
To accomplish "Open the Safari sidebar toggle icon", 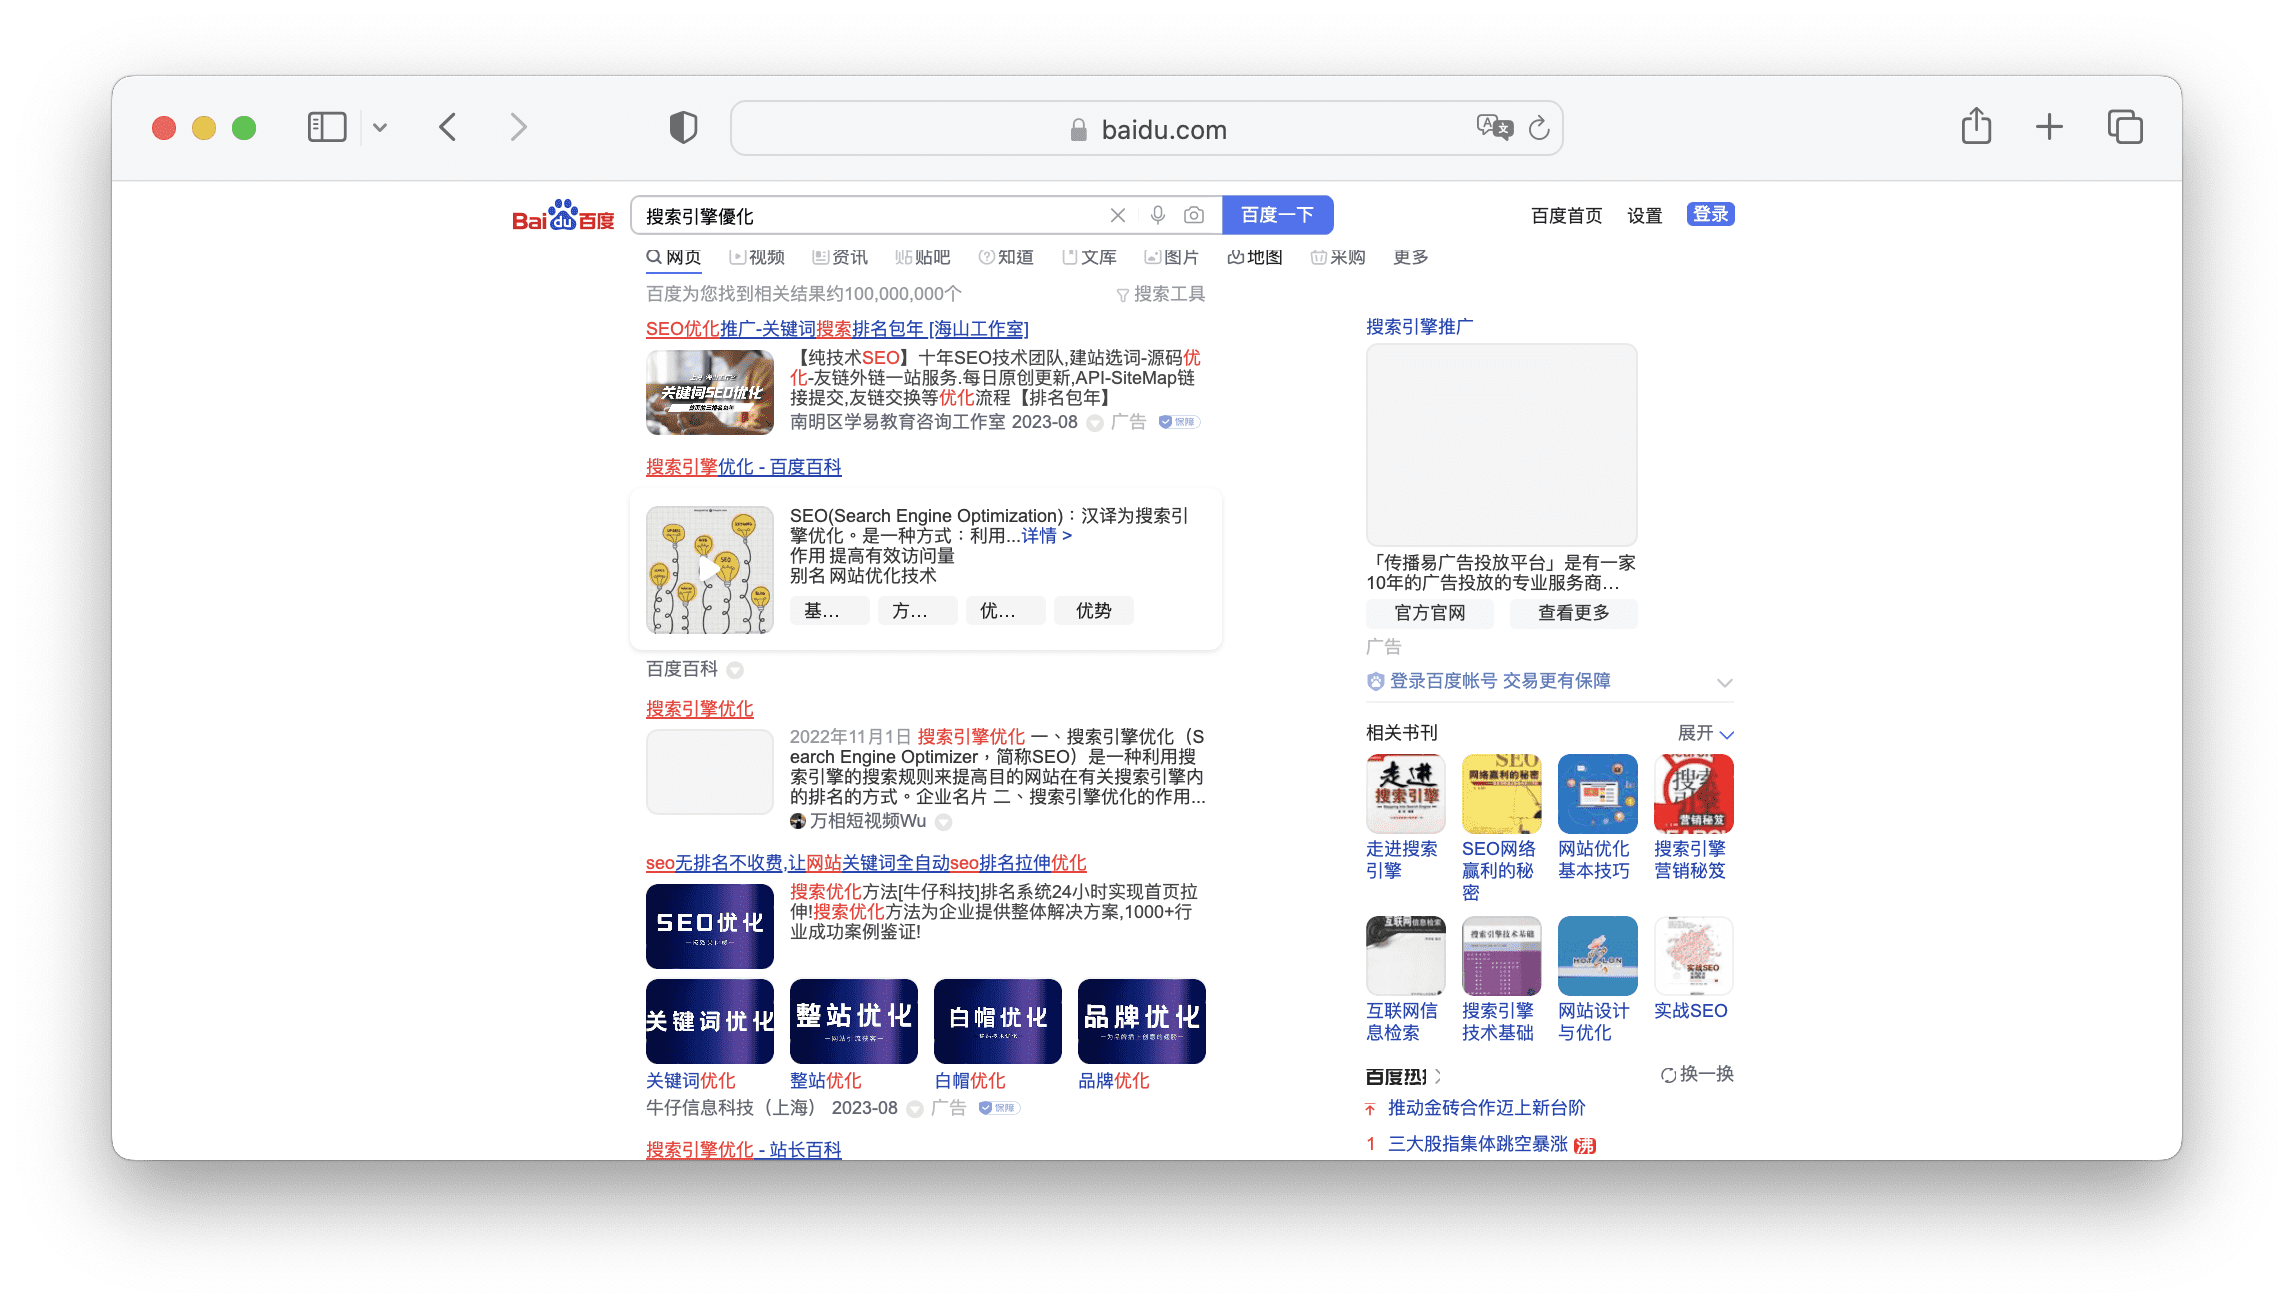I will coord(327,127).
